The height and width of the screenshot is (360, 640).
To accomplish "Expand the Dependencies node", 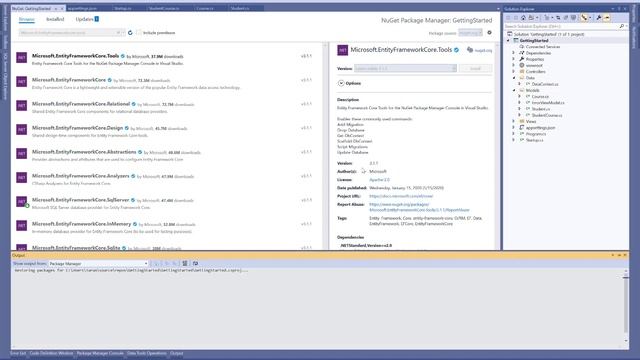I will (513, 53).
